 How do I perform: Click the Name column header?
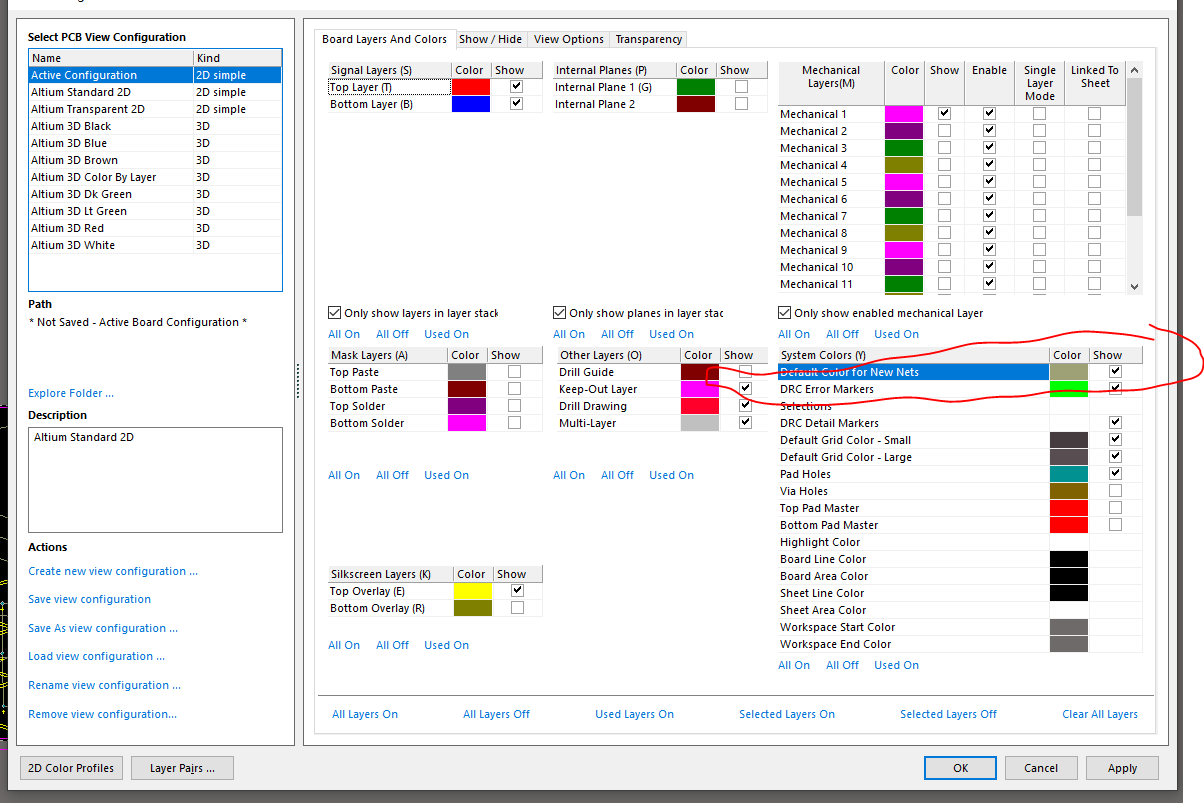tap(110, 58)
